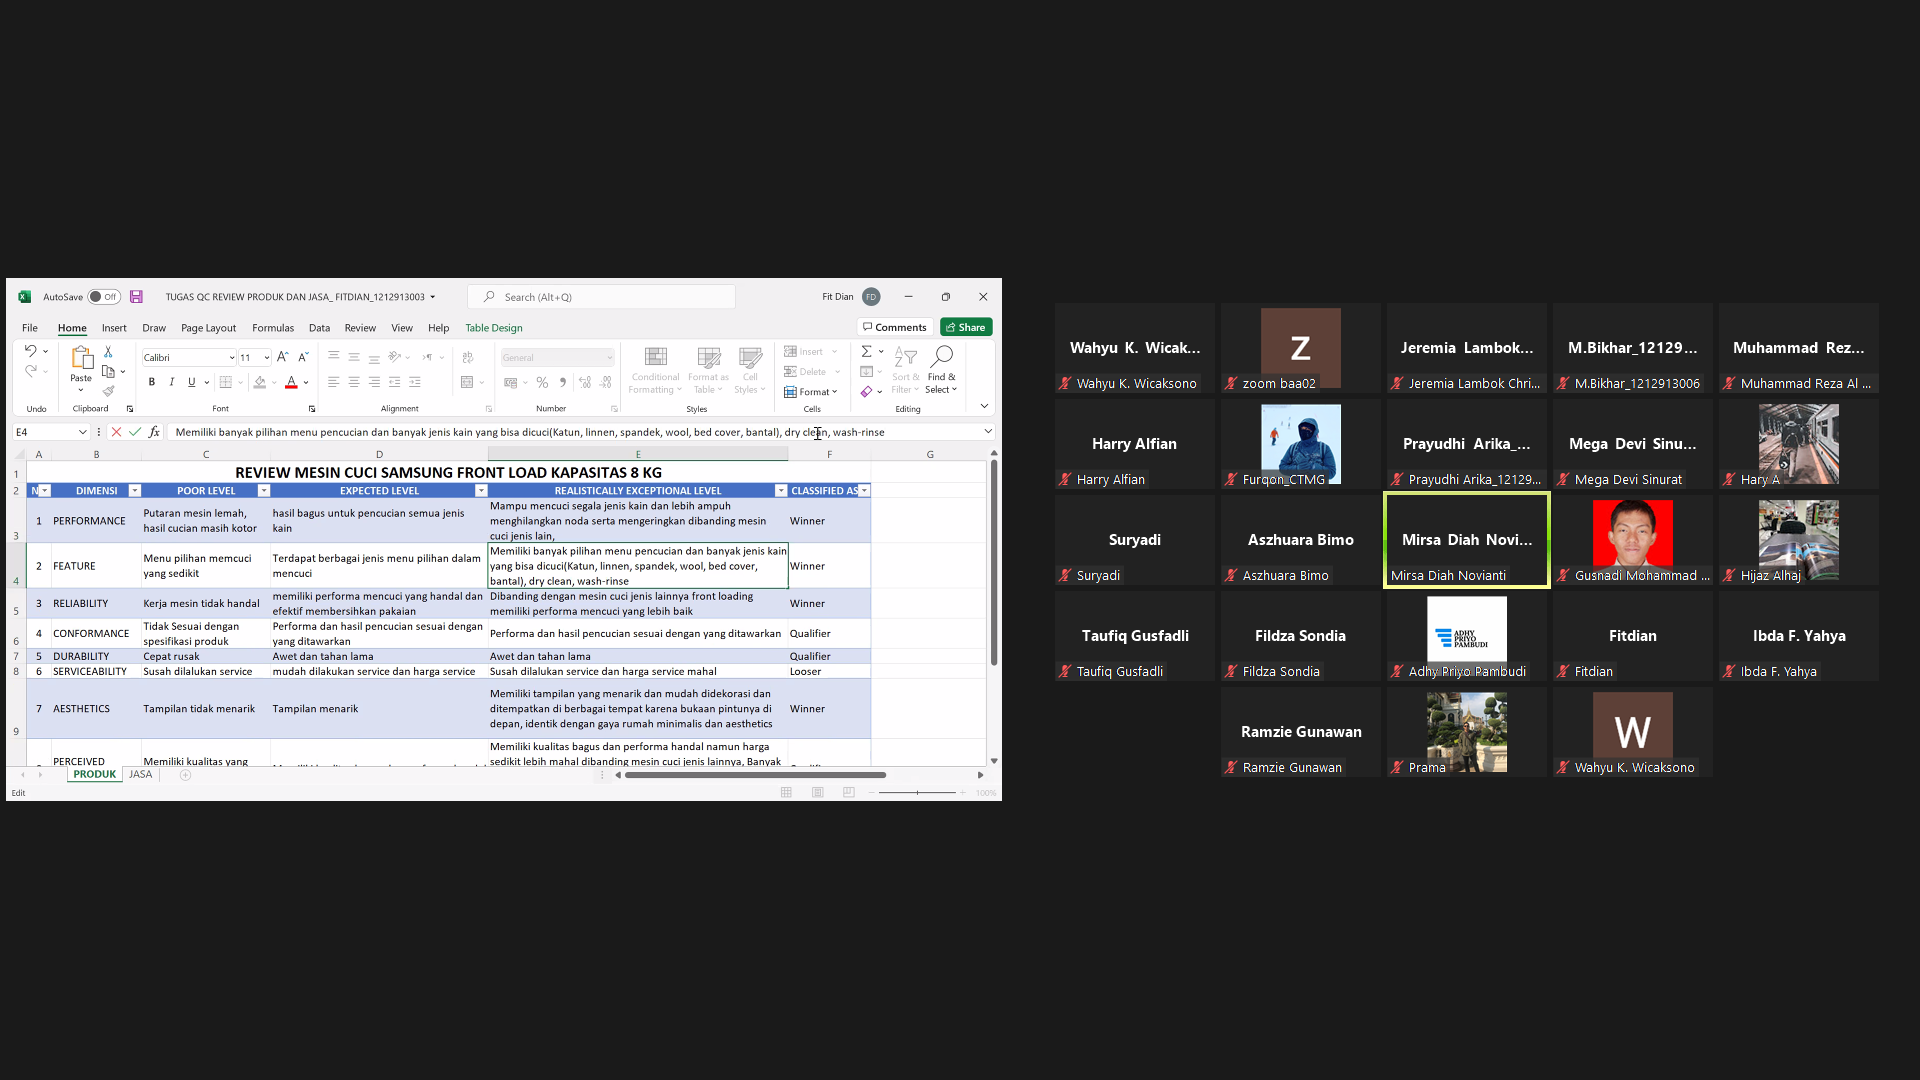Open the DIMENSI column filter dropdown
Viewport: 1920px width, 1080px height.
(x=134, y=491)
